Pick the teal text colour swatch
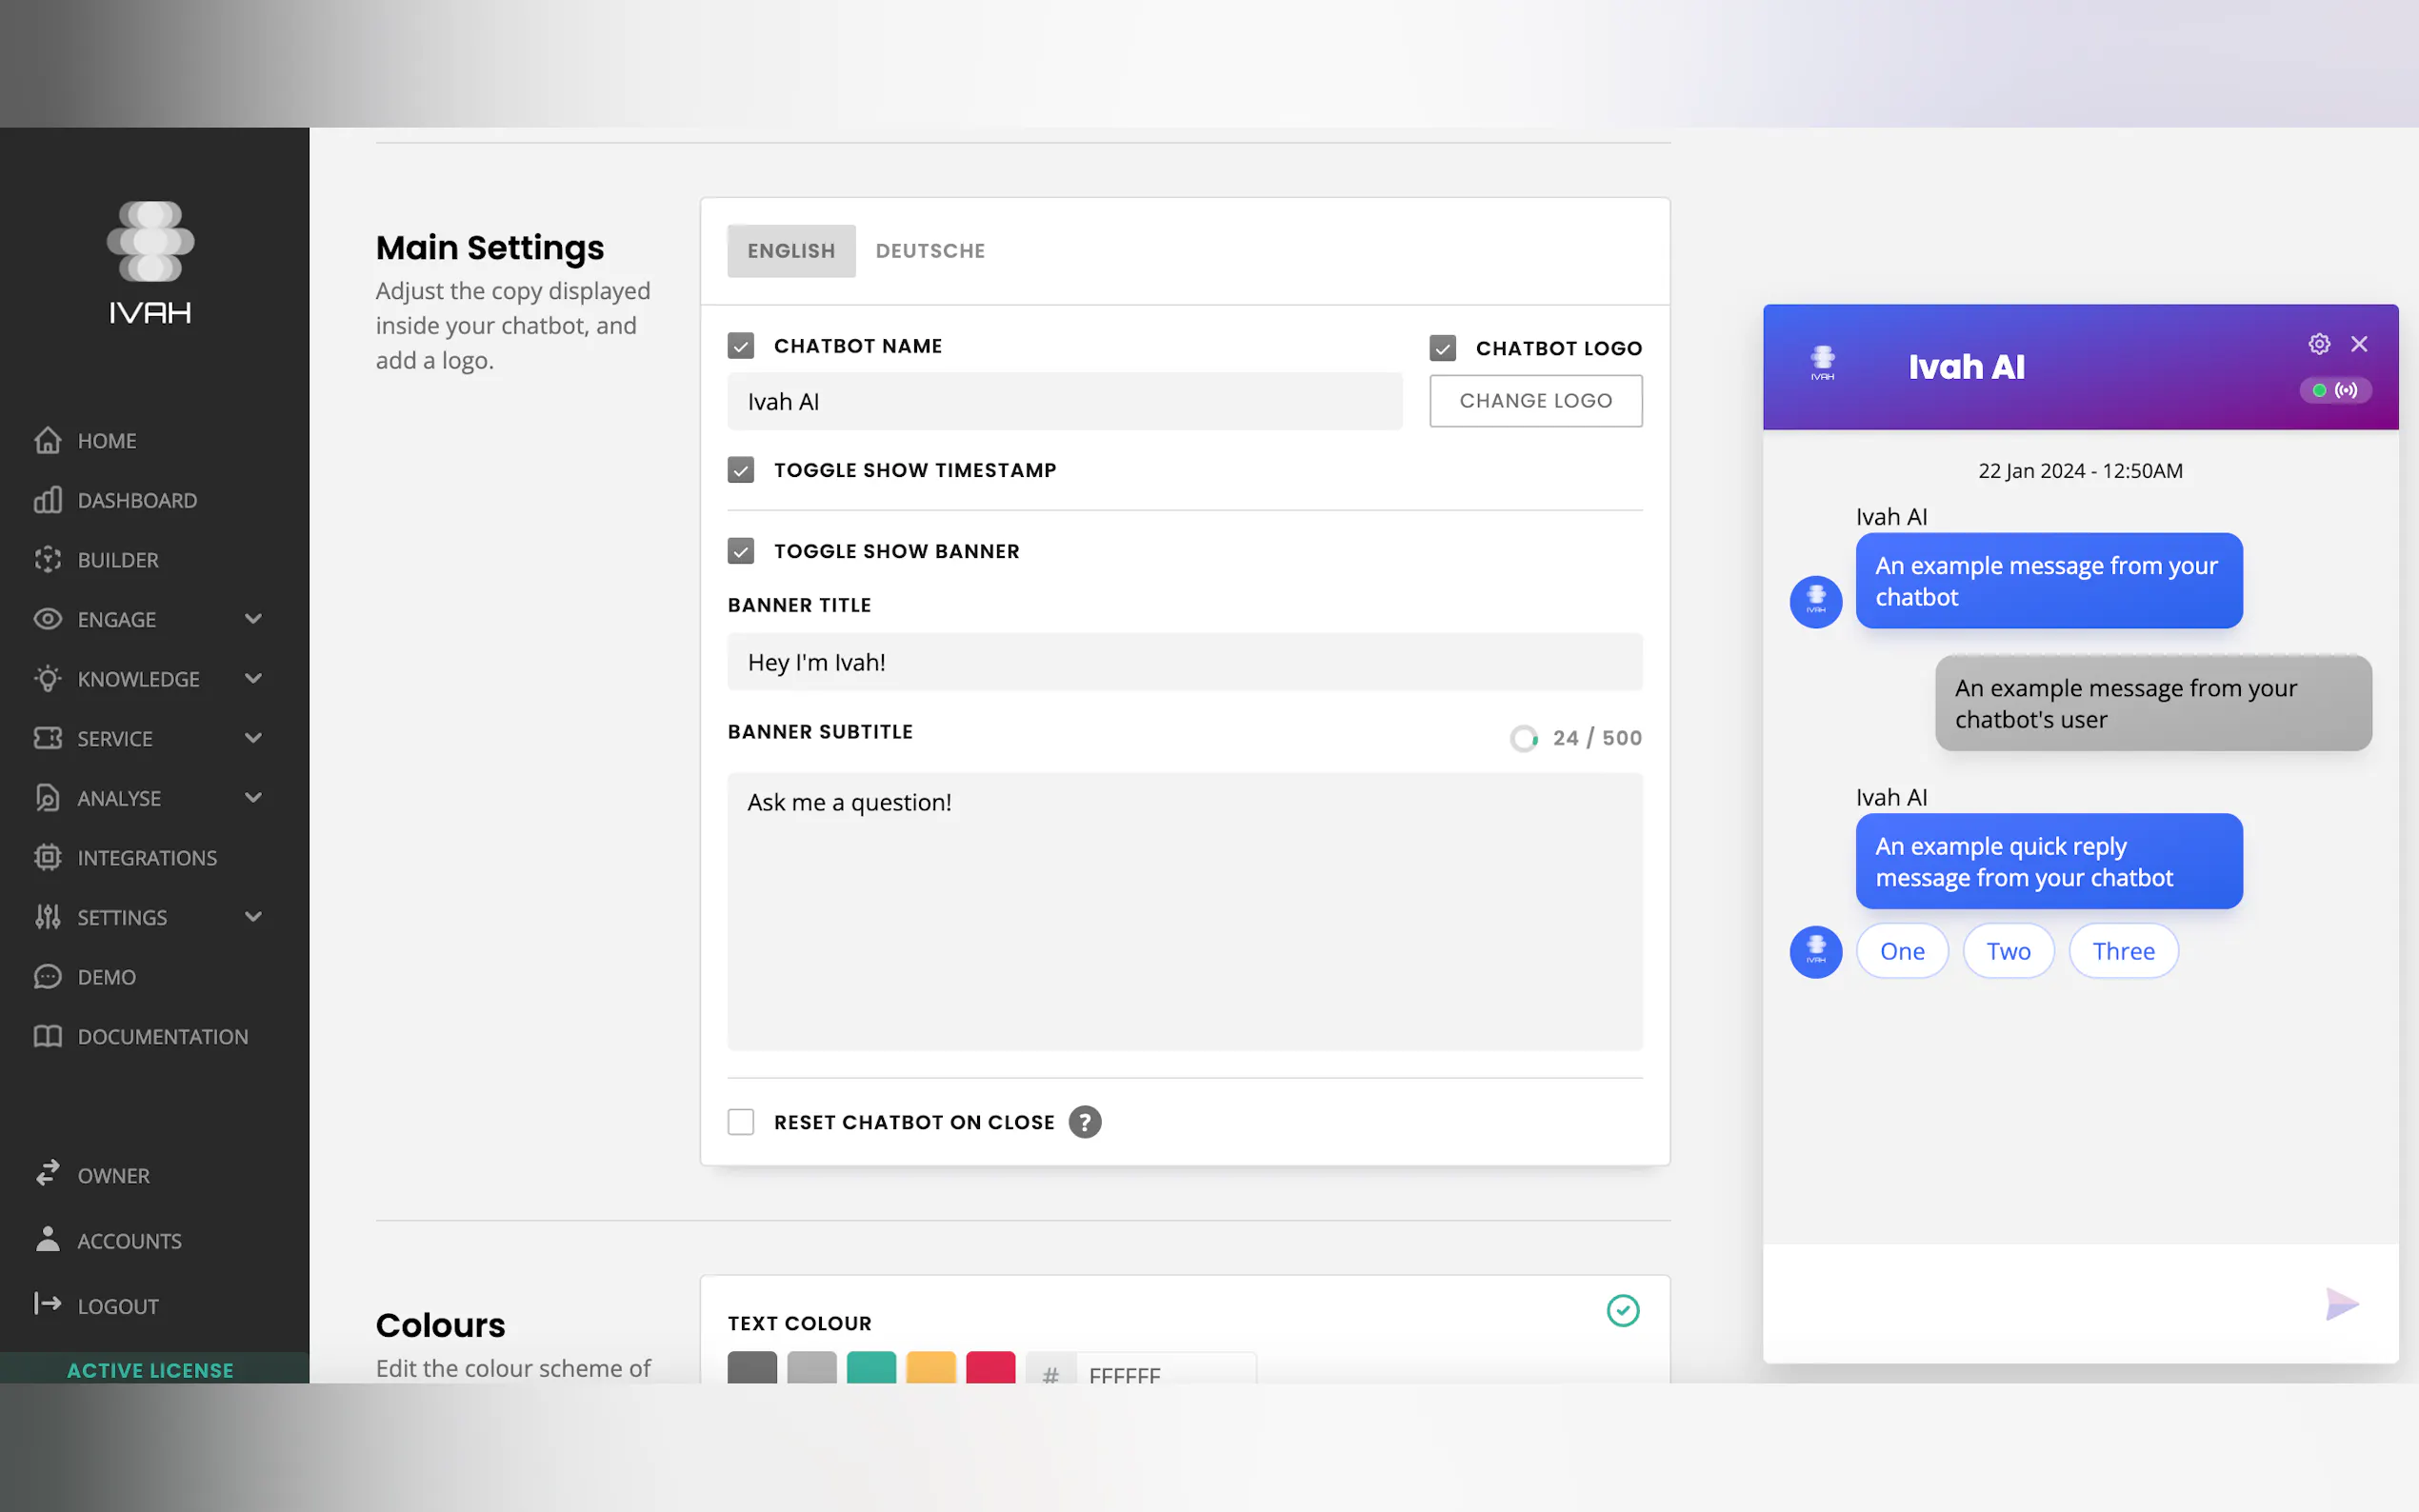The height and width of the screenshot is (1512, 2419). click(x=871, y=1368)
